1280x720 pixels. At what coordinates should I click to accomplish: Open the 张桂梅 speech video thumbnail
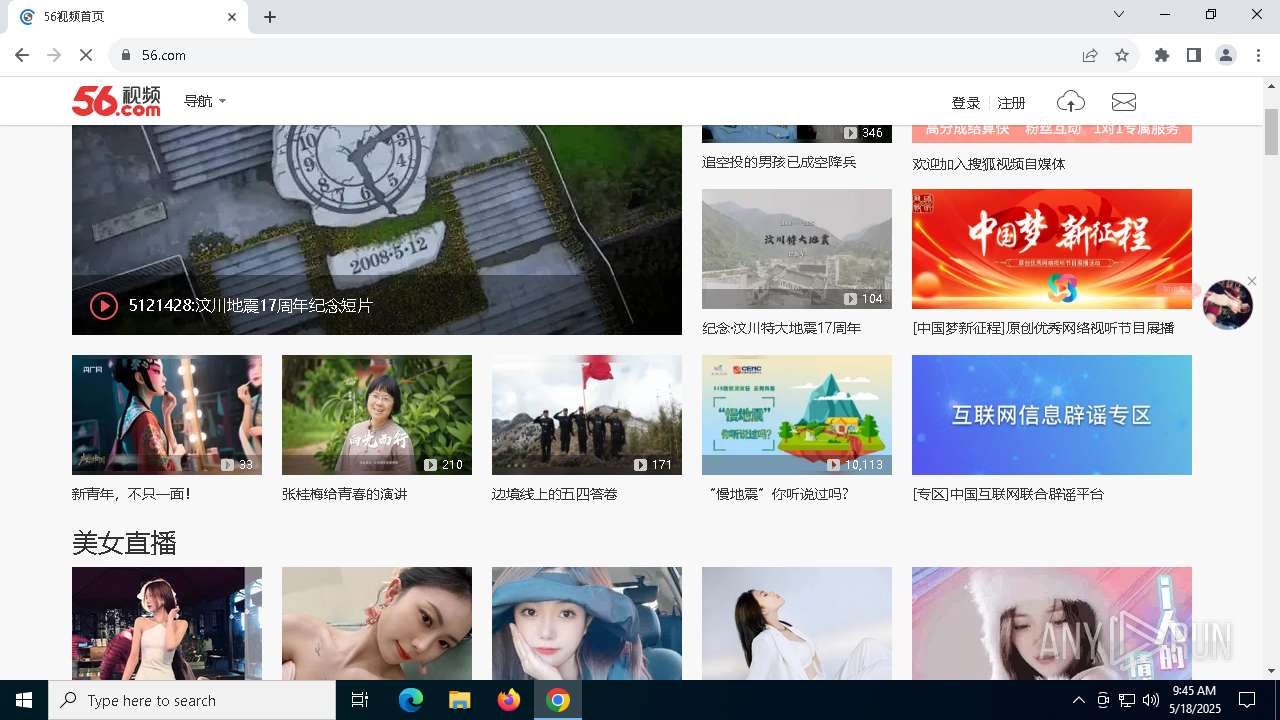(x=377, y=415)
